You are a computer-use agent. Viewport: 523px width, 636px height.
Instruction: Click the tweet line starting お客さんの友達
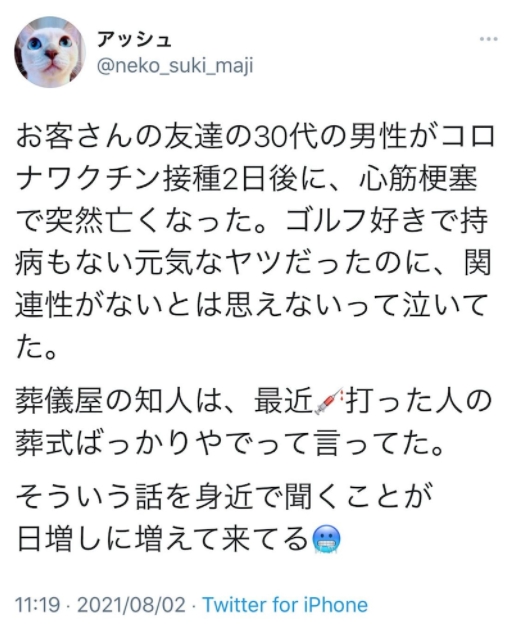[256, 136]
